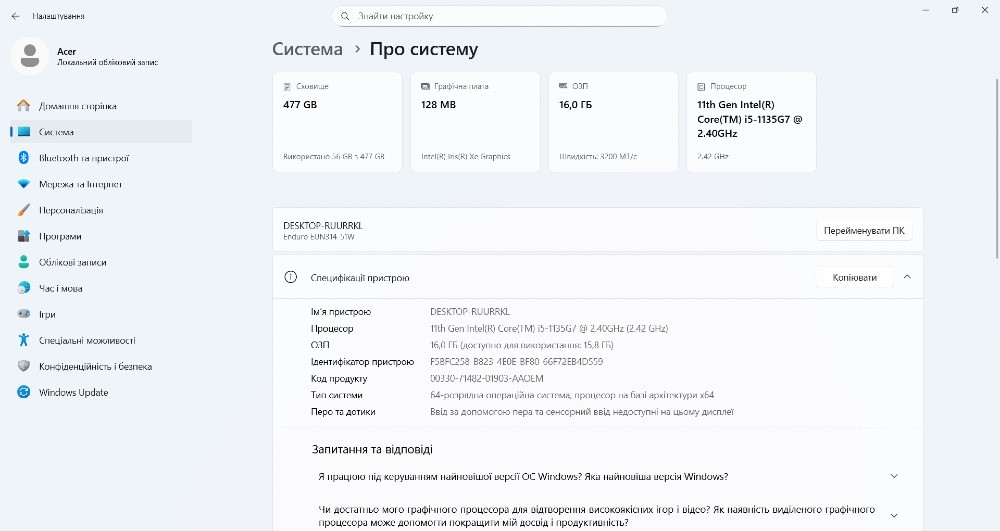Viewport: 1000px width, 531px height.
Task: Open the 128 MB graphics card tile
Action: pyautogui.click(x=475, y=122)
